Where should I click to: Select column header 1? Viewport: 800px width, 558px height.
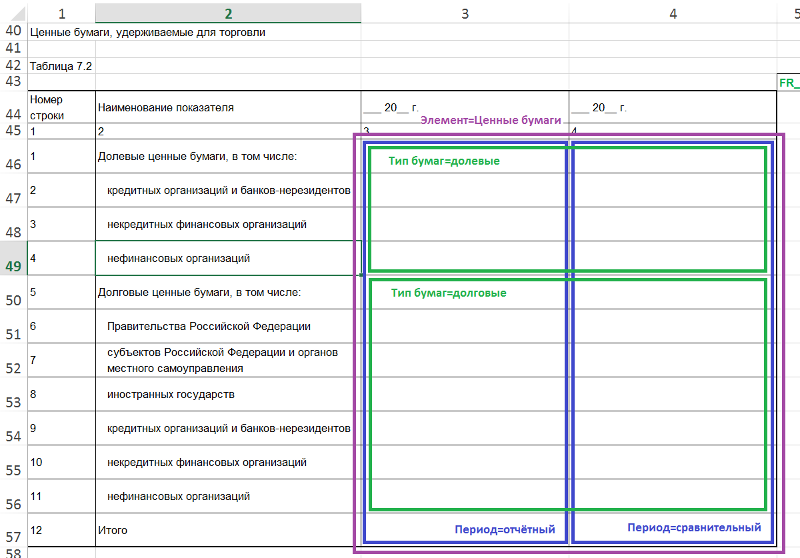(61, 13)
